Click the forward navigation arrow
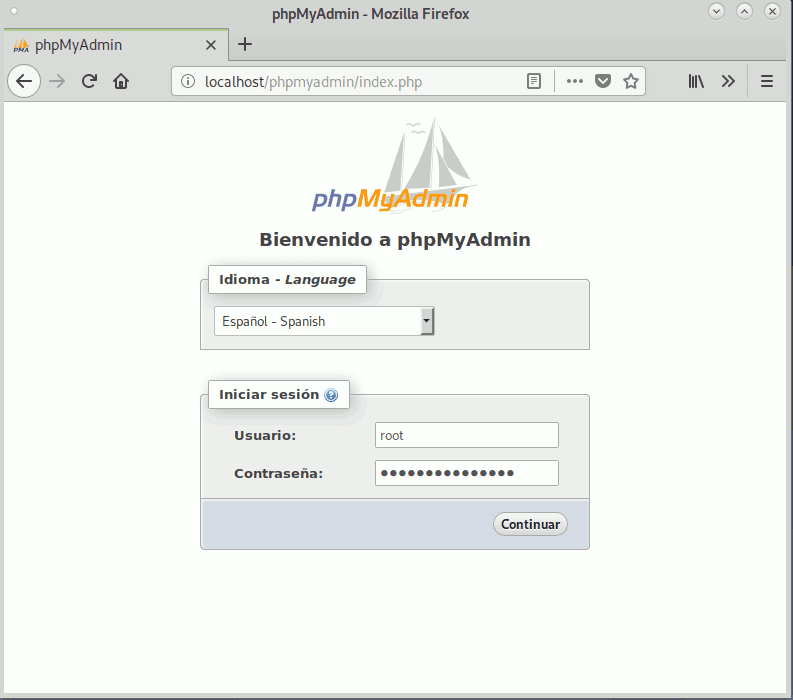Image resolution: width=793 pixels, height=700 pixels. 57,82
